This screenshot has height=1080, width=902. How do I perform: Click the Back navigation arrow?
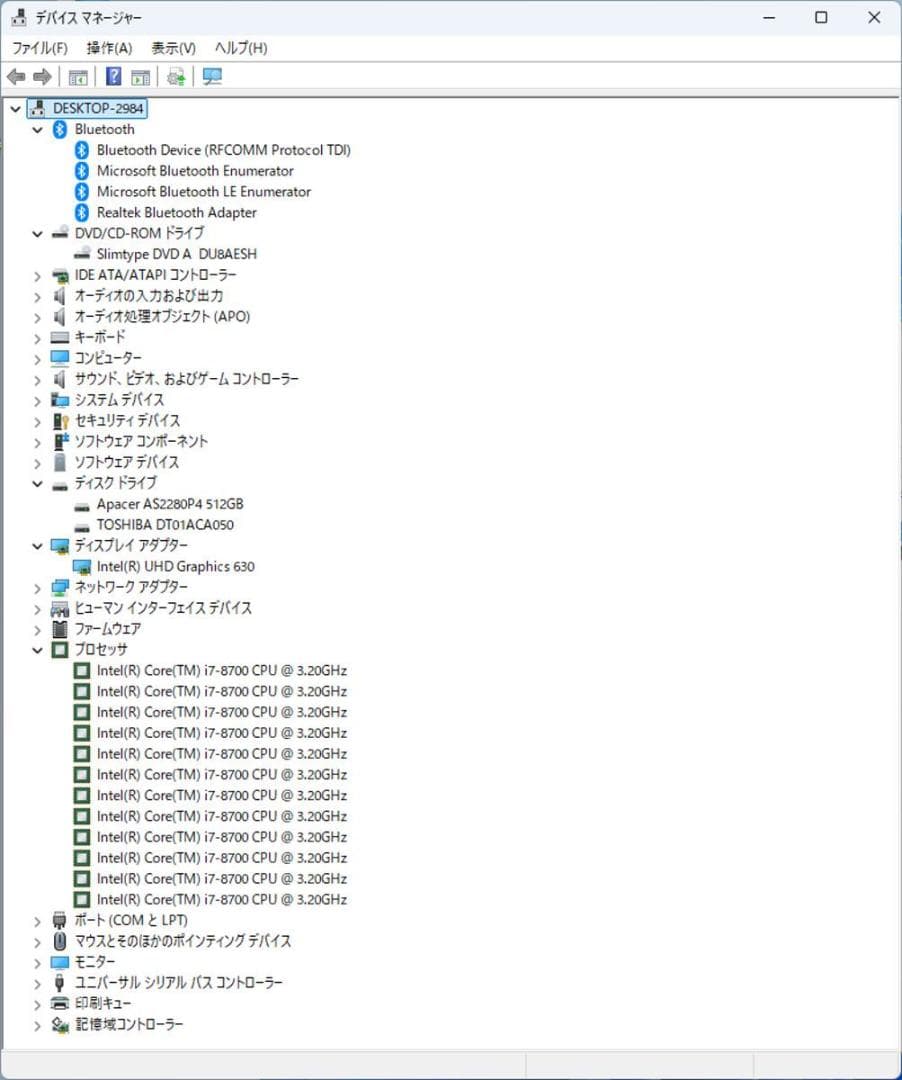click(16, 77)
